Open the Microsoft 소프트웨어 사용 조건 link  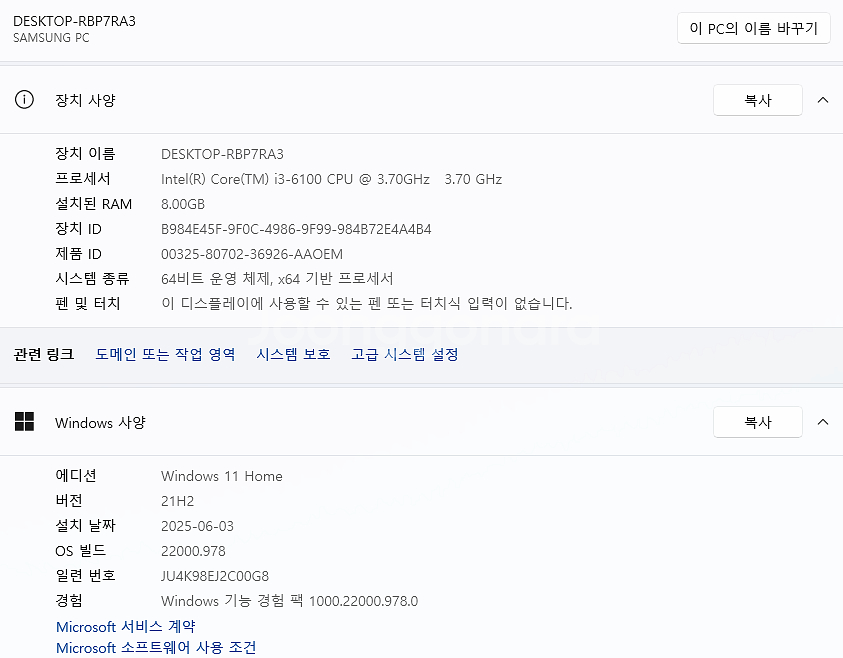click(156, 647)
